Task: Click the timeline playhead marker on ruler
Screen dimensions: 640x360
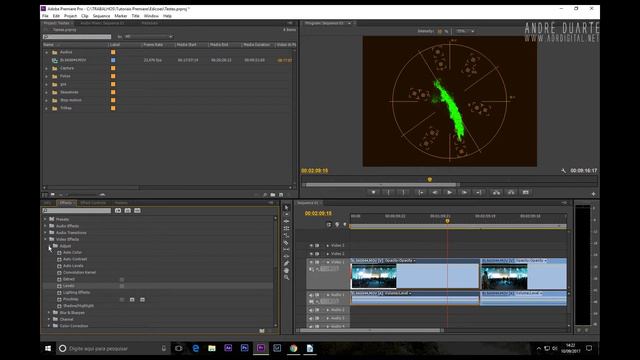Action: click(x=447, y=221)
